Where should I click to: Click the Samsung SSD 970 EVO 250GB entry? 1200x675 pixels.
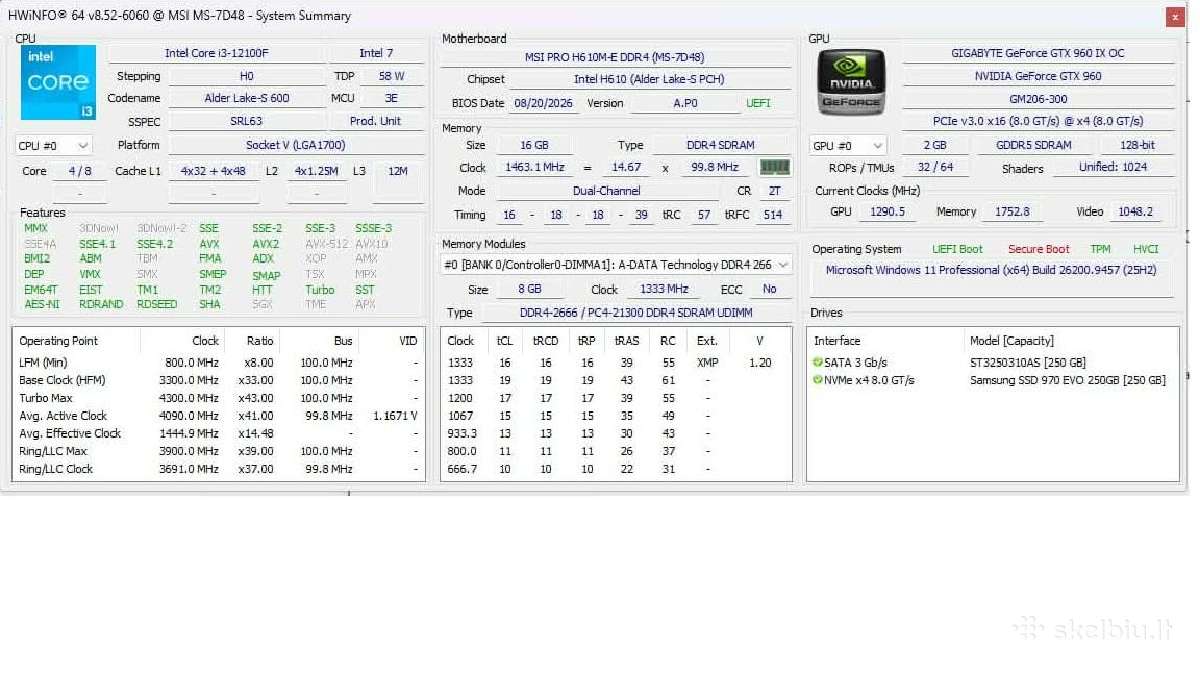click(1068, 380)
